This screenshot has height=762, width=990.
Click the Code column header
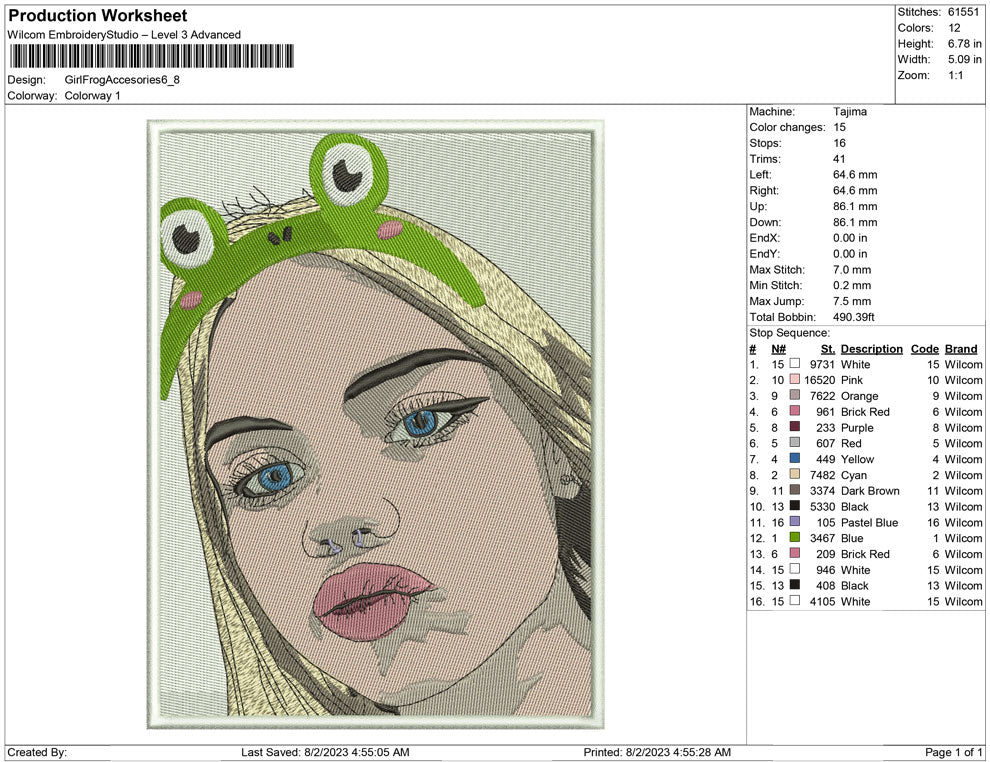925,349
